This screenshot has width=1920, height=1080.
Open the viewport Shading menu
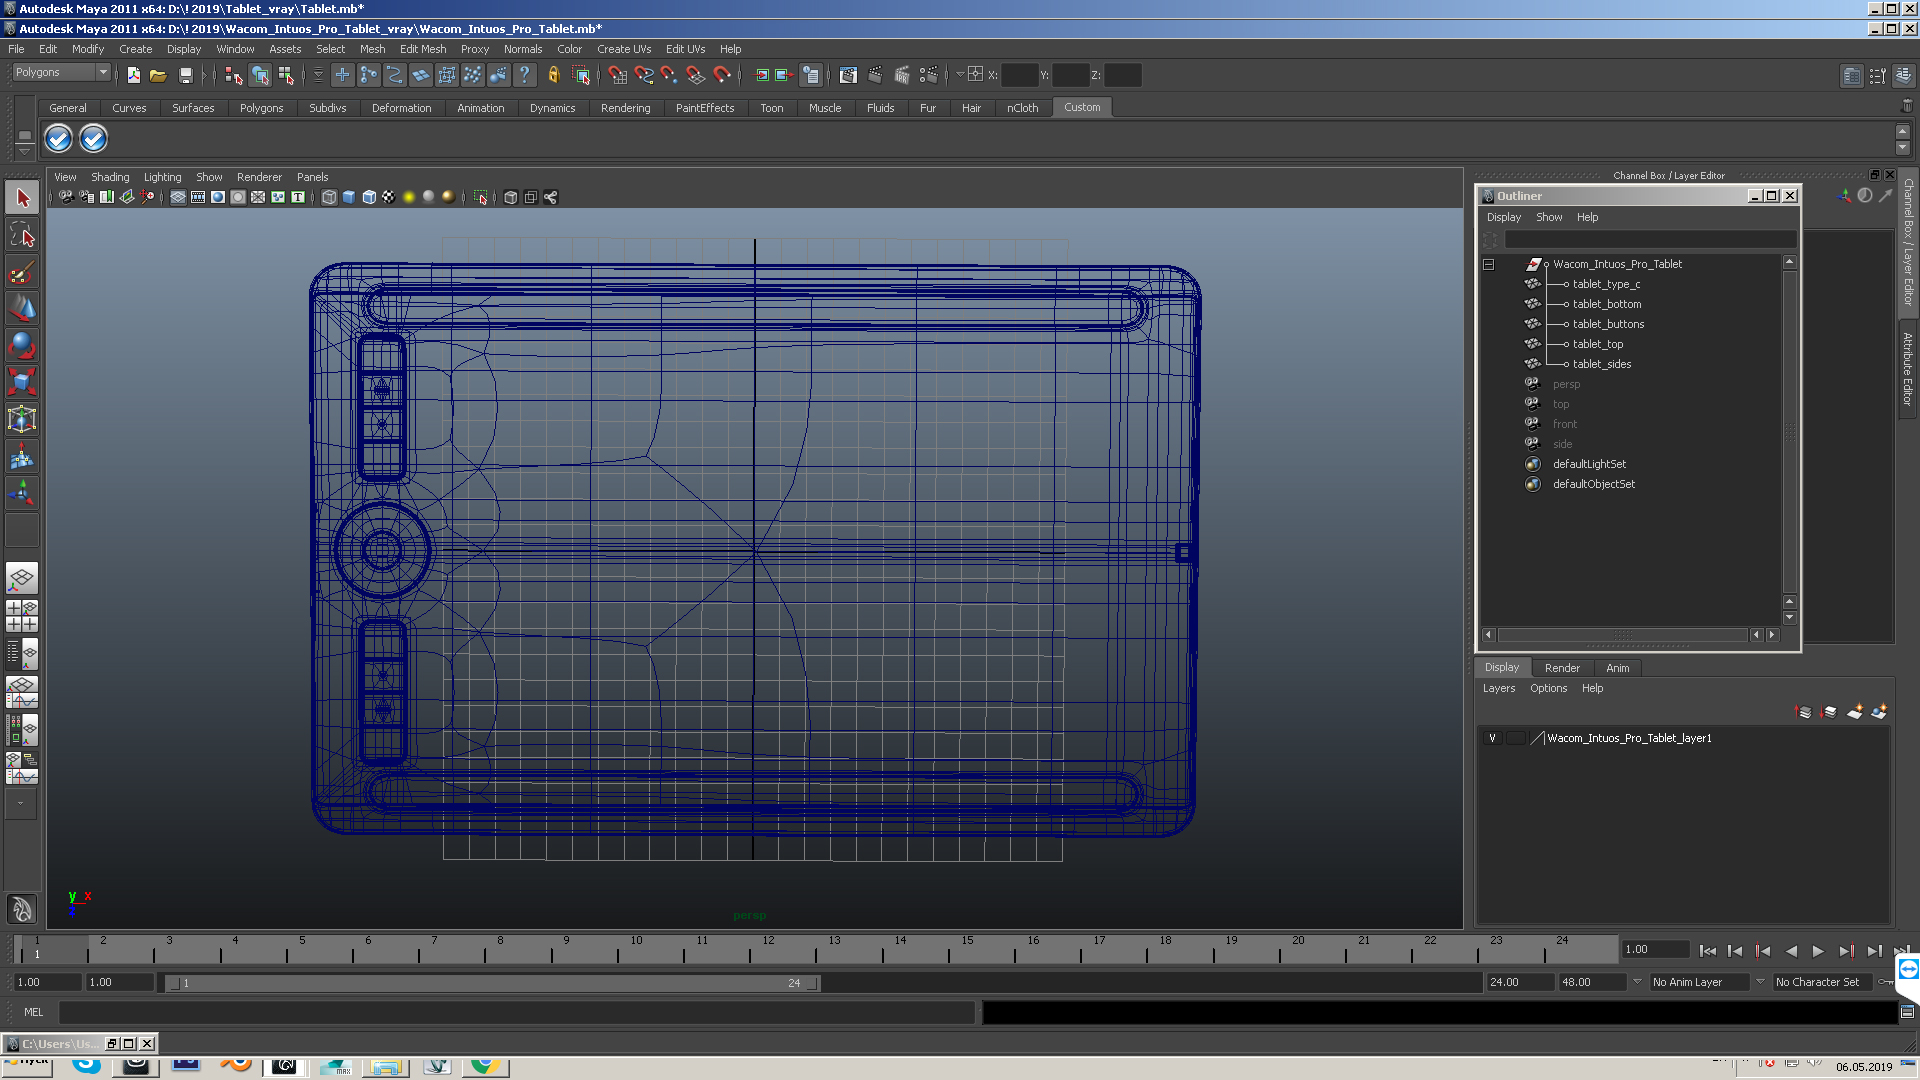coord(110,177)
